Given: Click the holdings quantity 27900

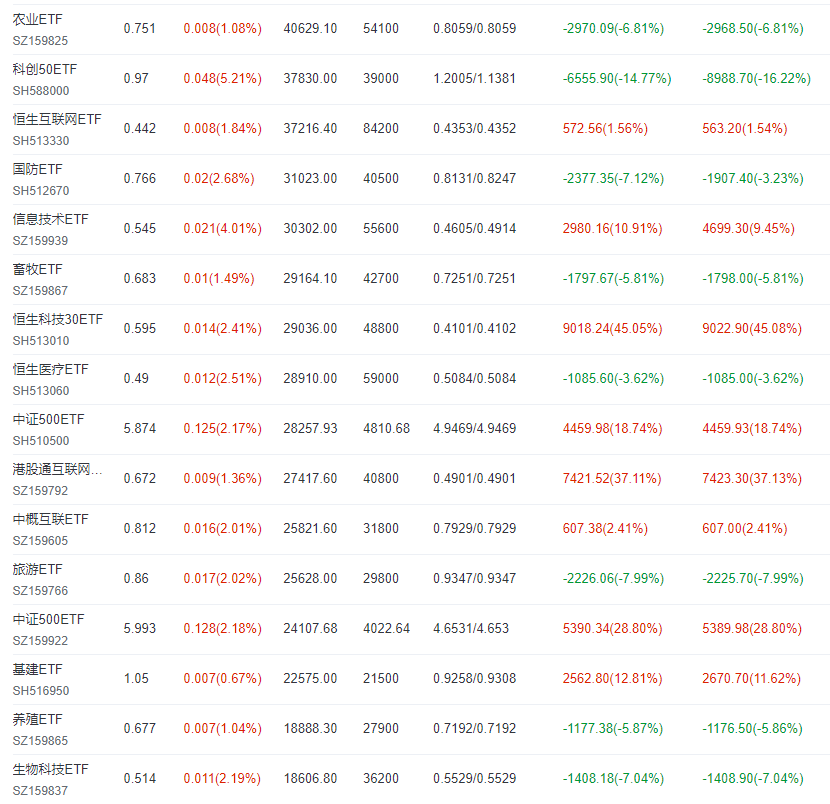Looking at the screenshot, I should click(381, 729).
